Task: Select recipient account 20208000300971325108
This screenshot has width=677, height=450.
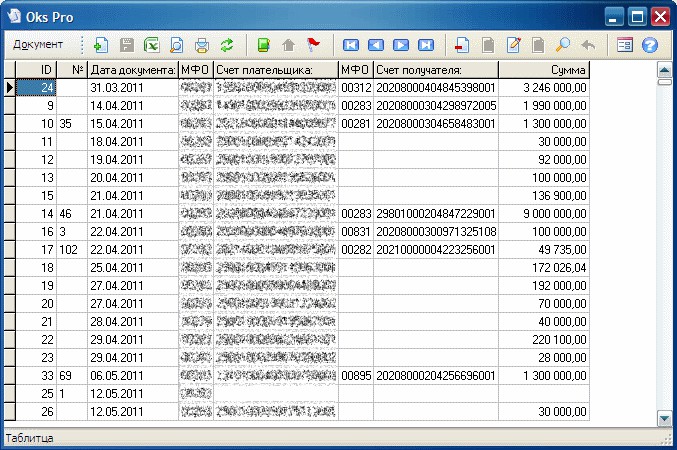Action: pos(436,232)
